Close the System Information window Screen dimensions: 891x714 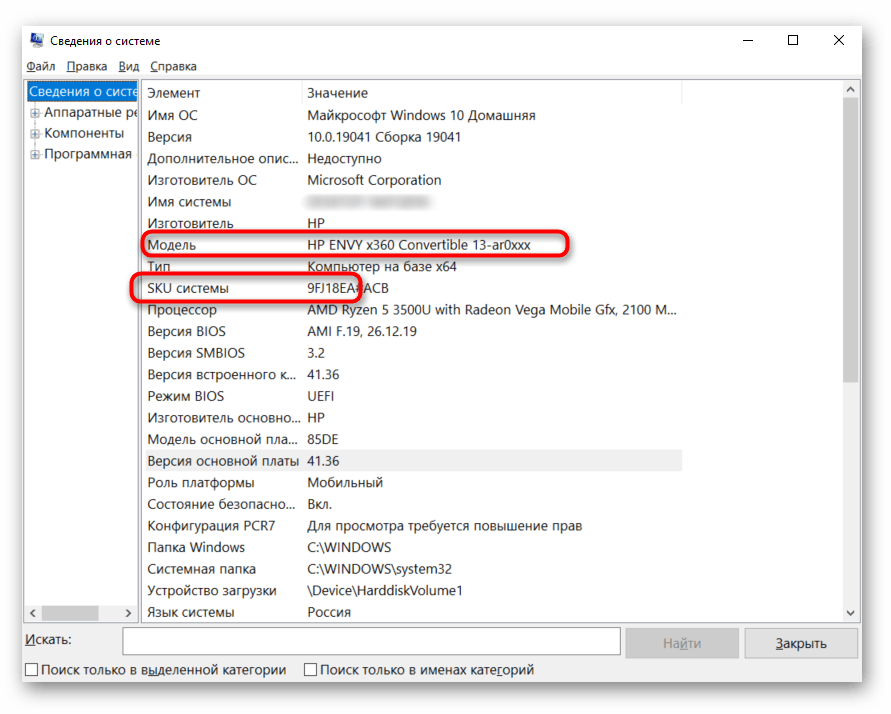pos(839,40)
